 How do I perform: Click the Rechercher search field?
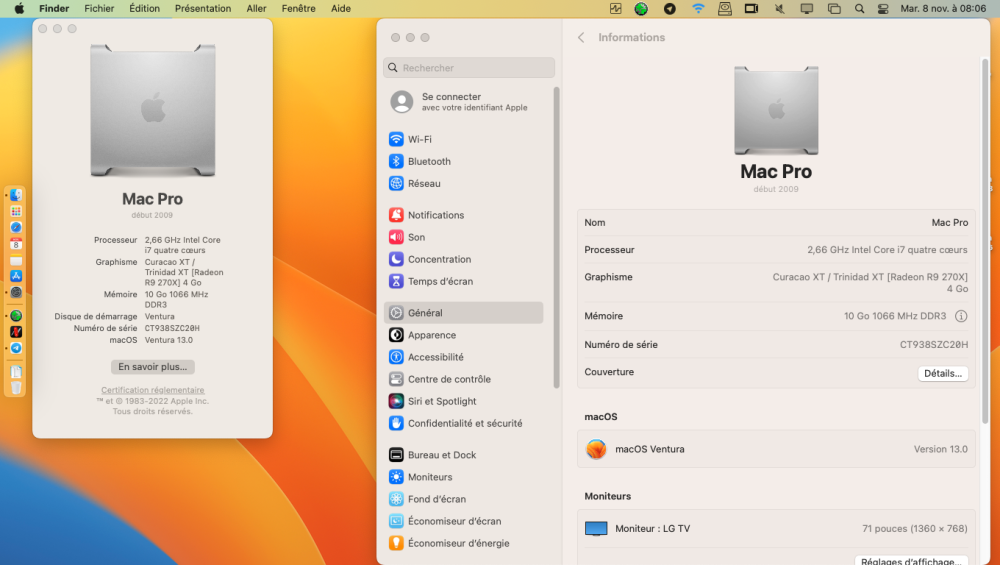pyautogui.click(x=469, y=68)
